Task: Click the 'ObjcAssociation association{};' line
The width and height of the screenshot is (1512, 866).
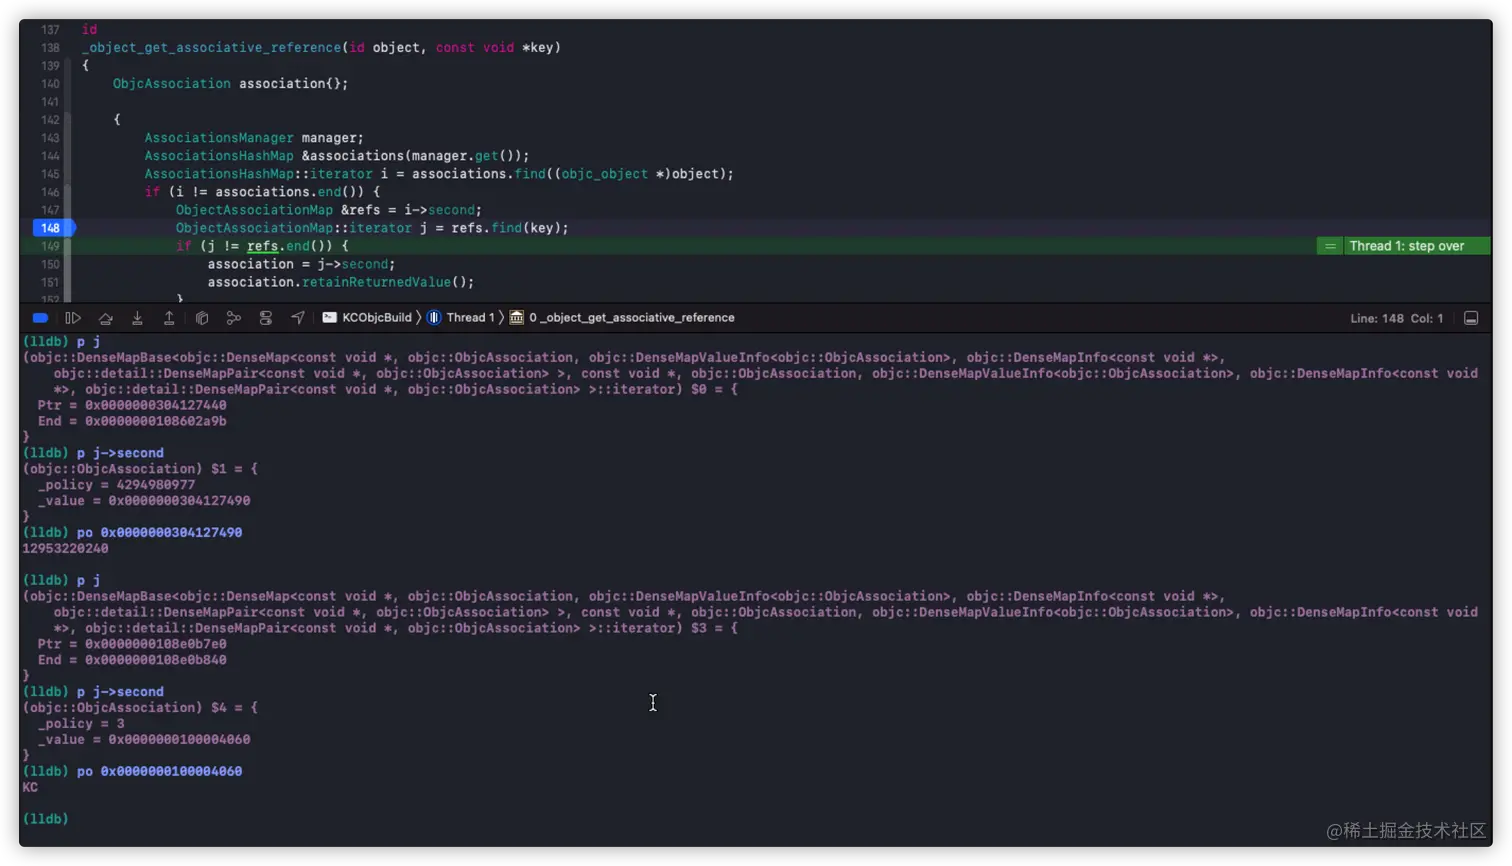Action: (x=230, y=84)
